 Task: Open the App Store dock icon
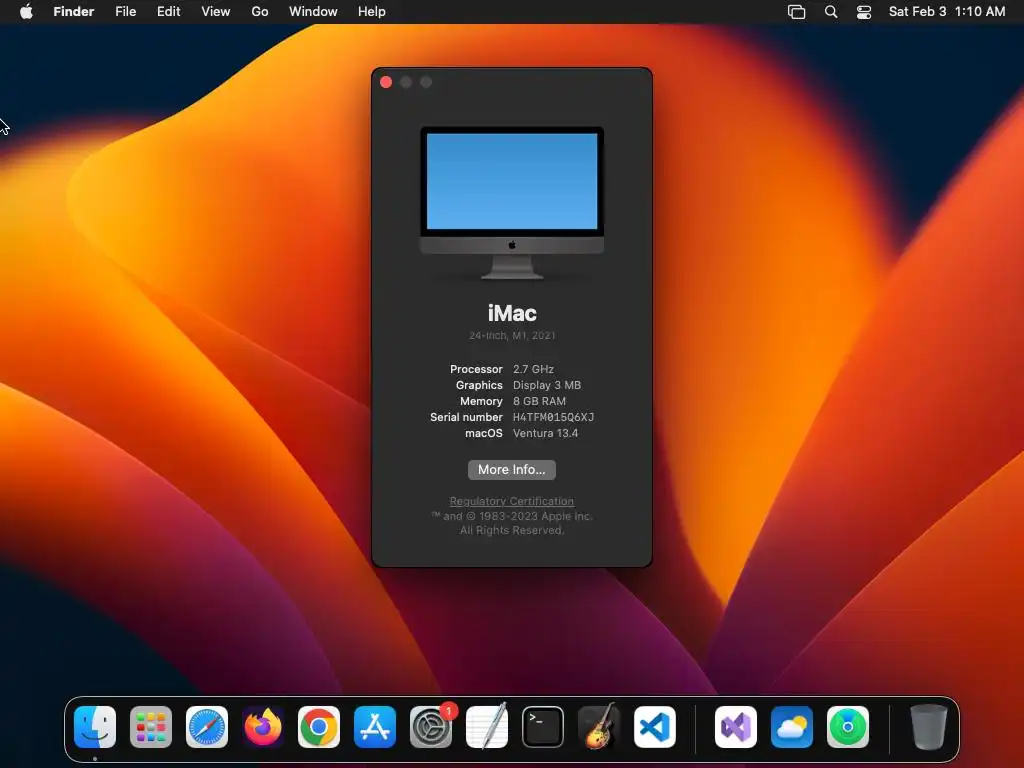click(375, 727)
